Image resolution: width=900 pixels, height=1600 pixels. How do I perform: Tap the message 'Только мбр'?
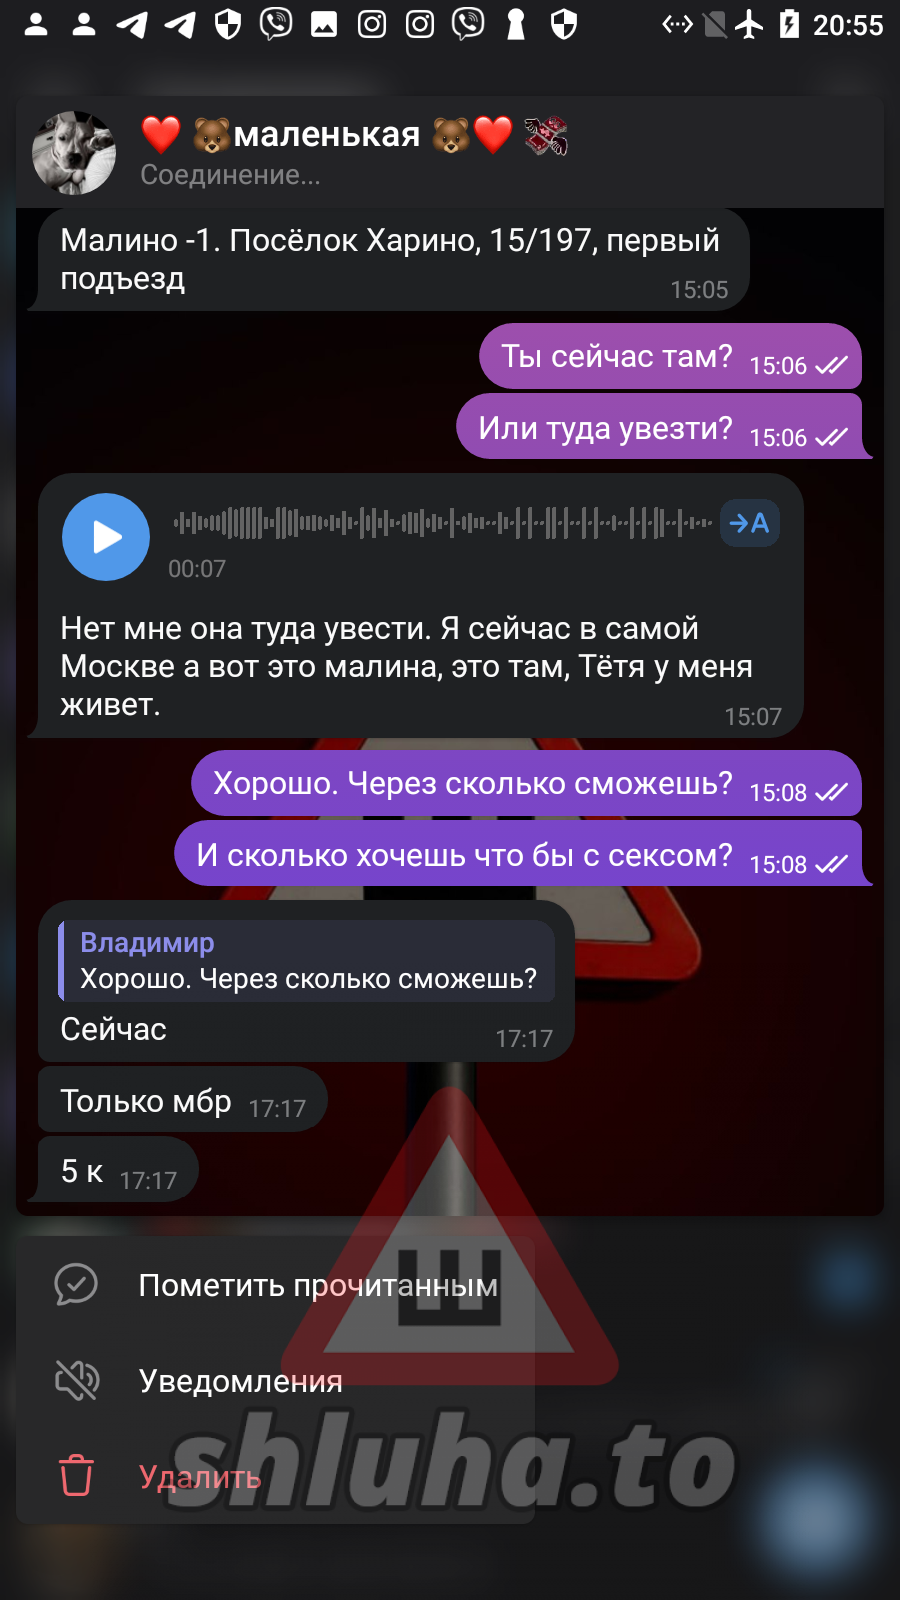tap(182, 1100)
